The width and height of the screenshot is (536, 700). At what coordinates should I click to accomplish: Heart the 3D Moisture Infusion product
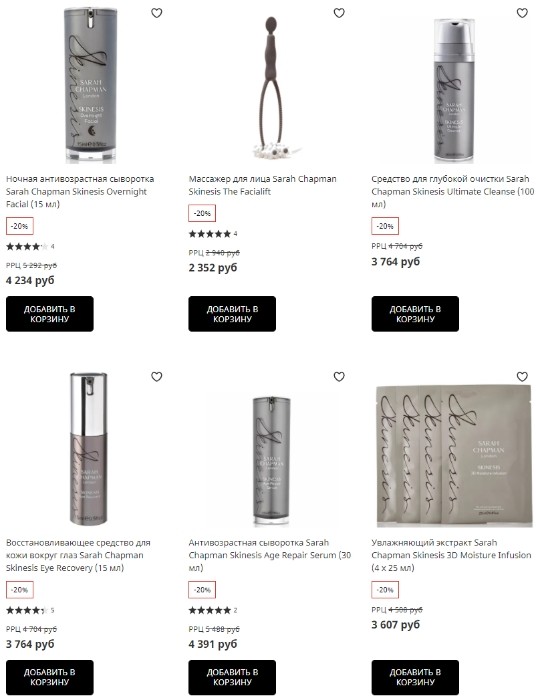[522, 376]
